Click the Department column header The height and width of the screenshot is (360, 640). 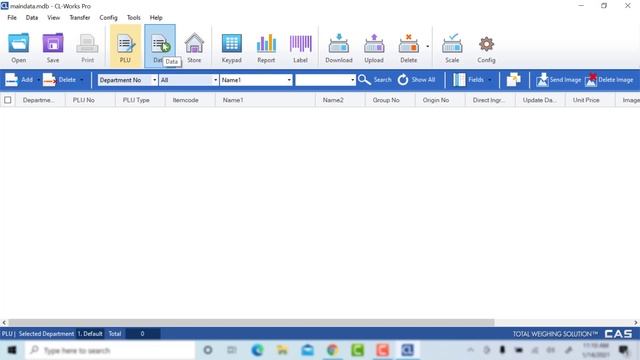tap(40, 100)
